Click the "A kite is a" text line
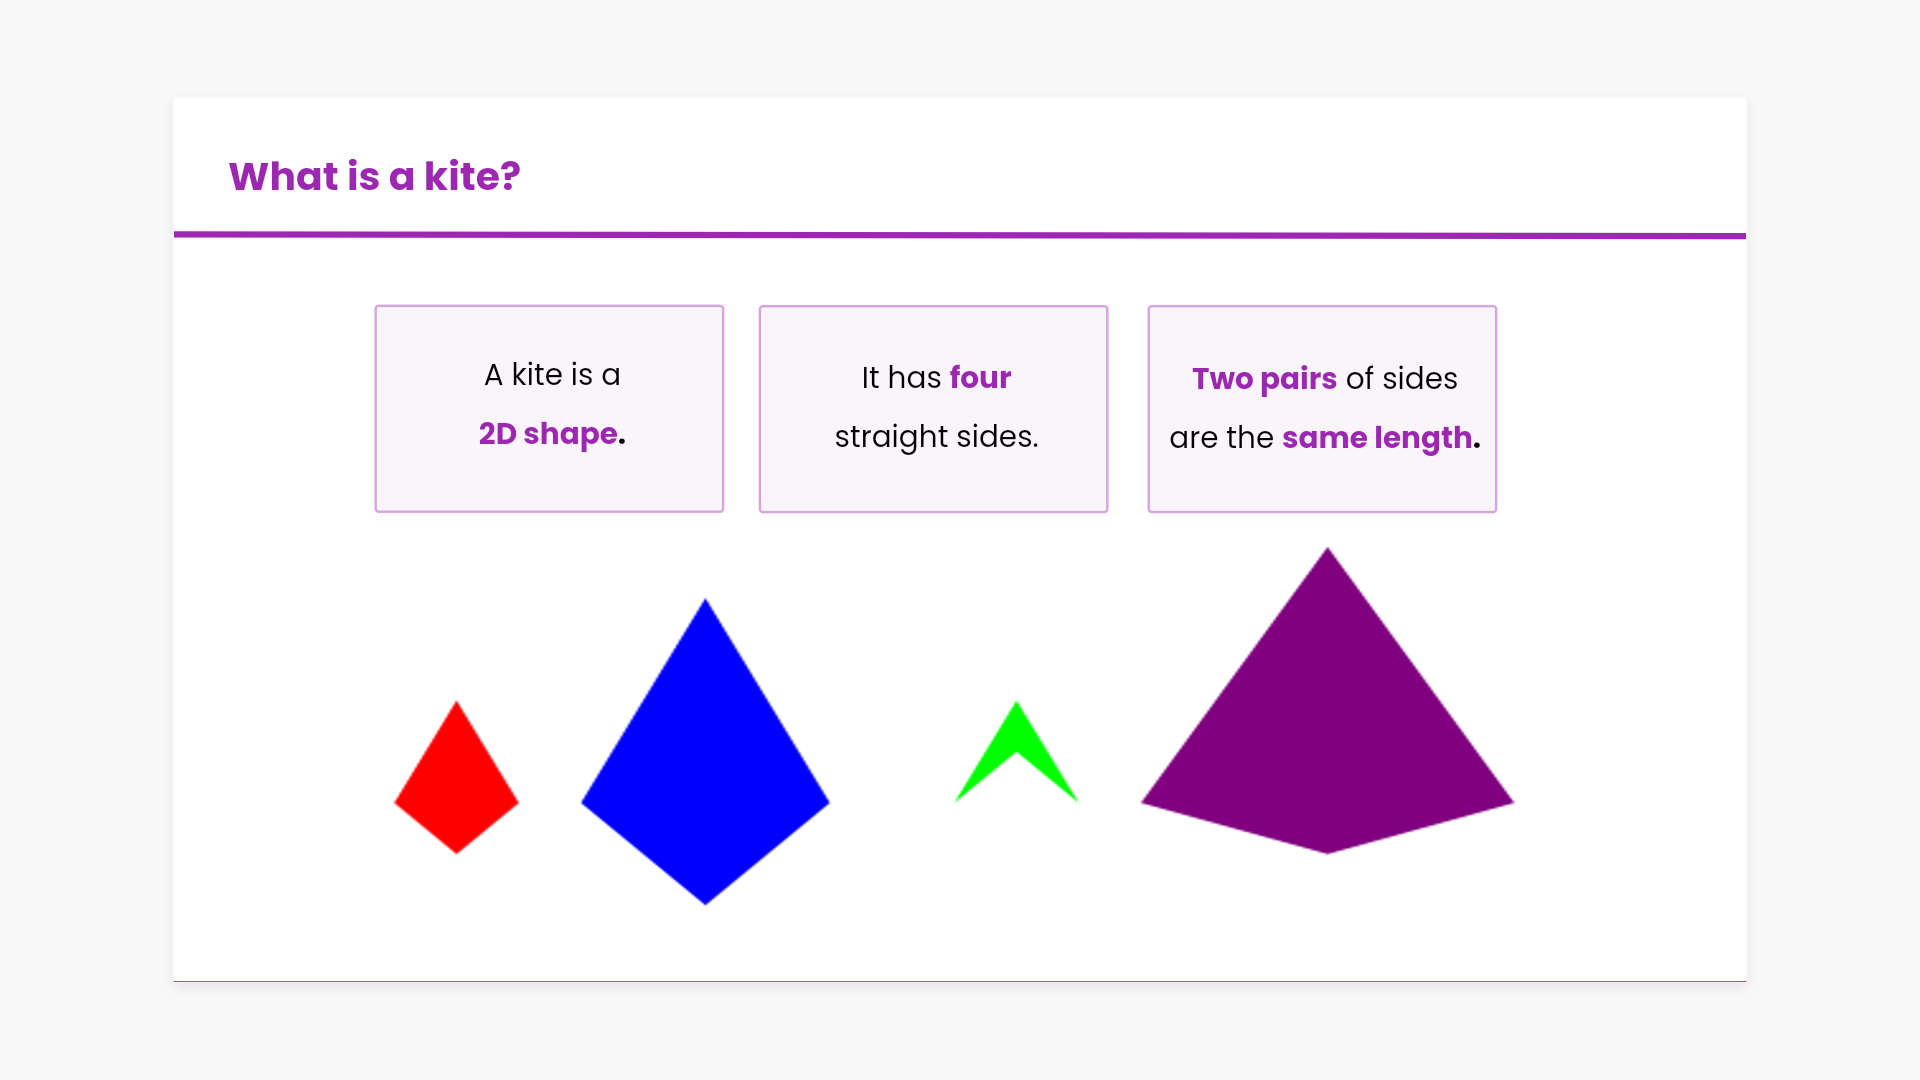Image resolution: width=1920 pixels, height=1080 pixels. [x=552, y=375]
